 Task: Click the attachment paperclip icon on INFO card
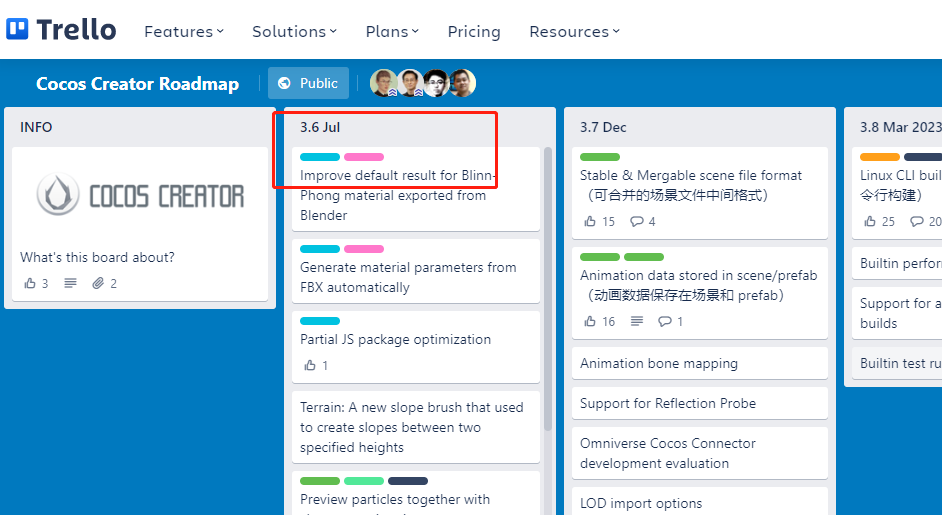[98, 283]
